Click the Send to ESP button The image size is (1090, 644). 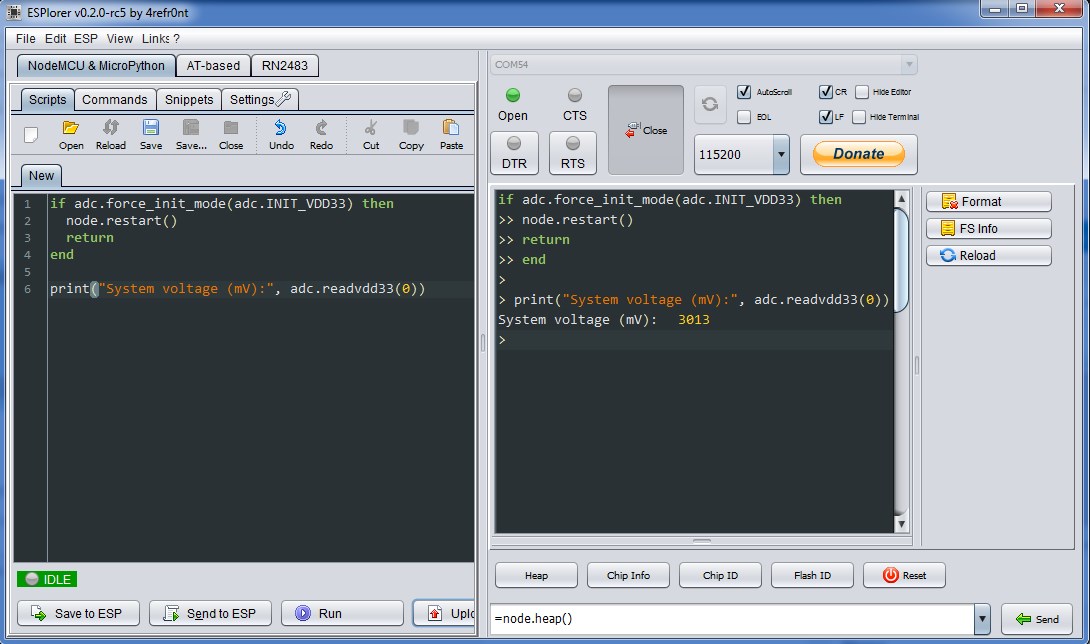(209, 613)
